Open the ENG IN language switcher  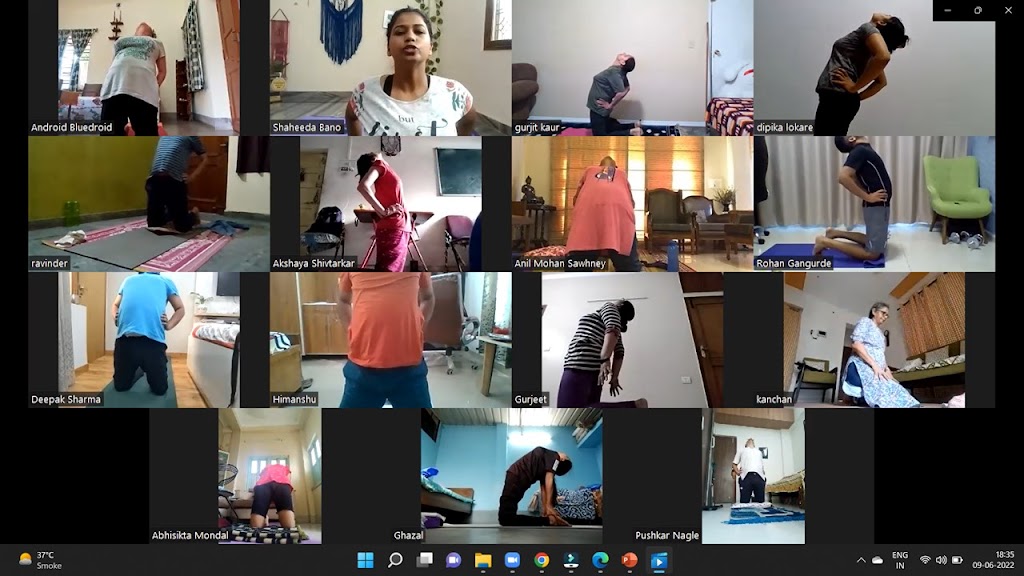pyautogui.click(x=900, y=560)
